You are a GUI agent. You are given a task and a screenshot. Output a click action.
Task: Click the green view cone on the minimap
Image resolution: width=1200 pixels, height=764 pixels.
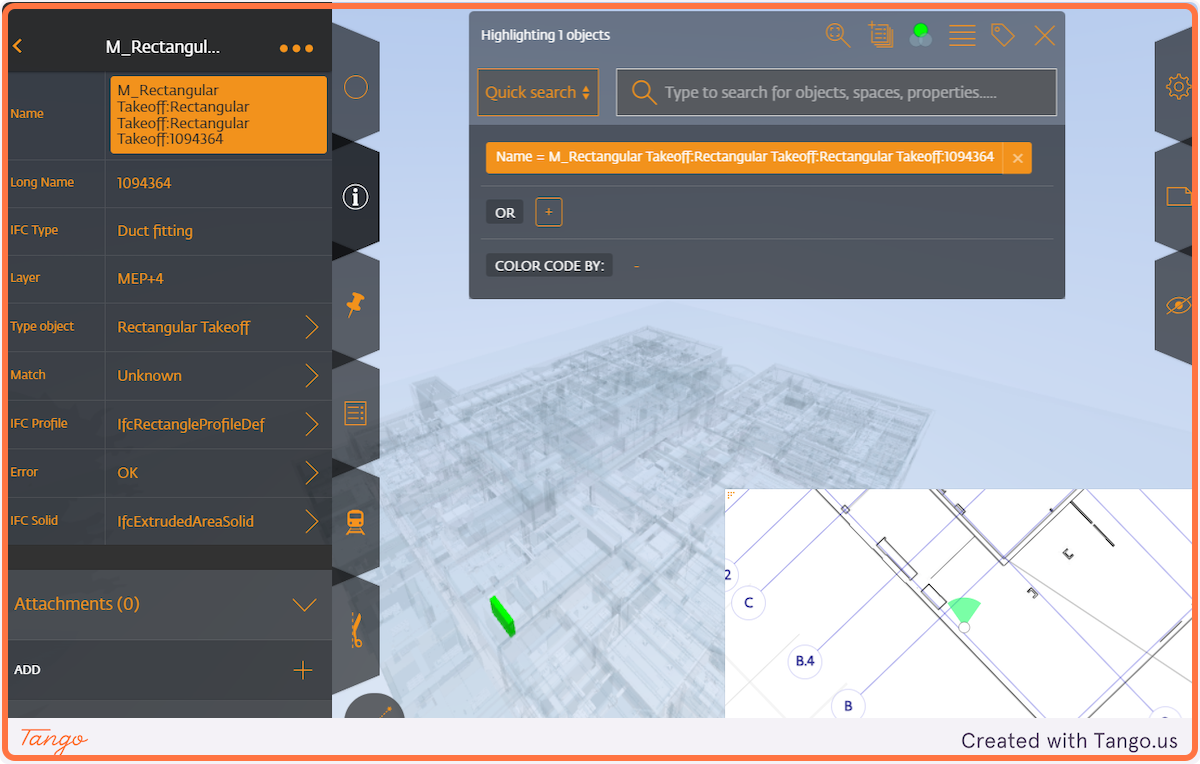click(964, 609)
